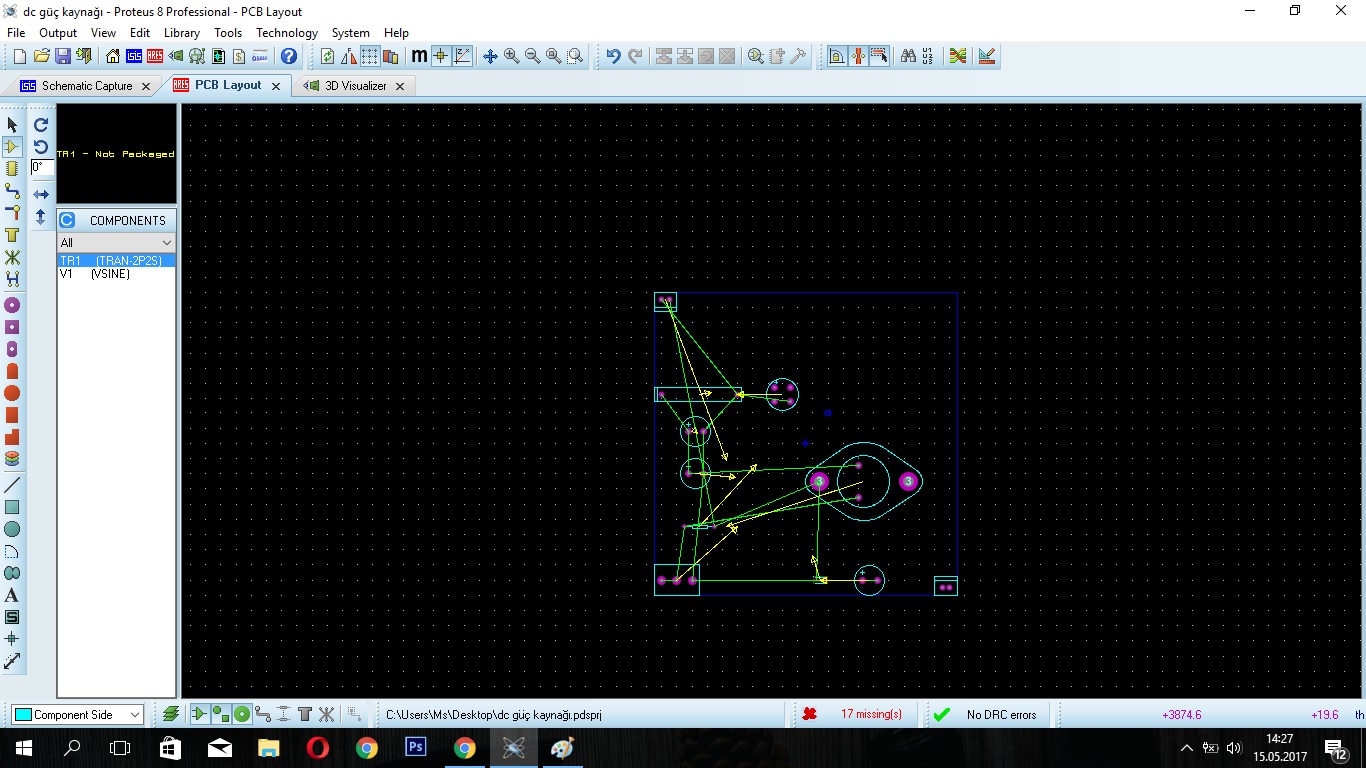Select the Via Mode tool

click(12, 212)
